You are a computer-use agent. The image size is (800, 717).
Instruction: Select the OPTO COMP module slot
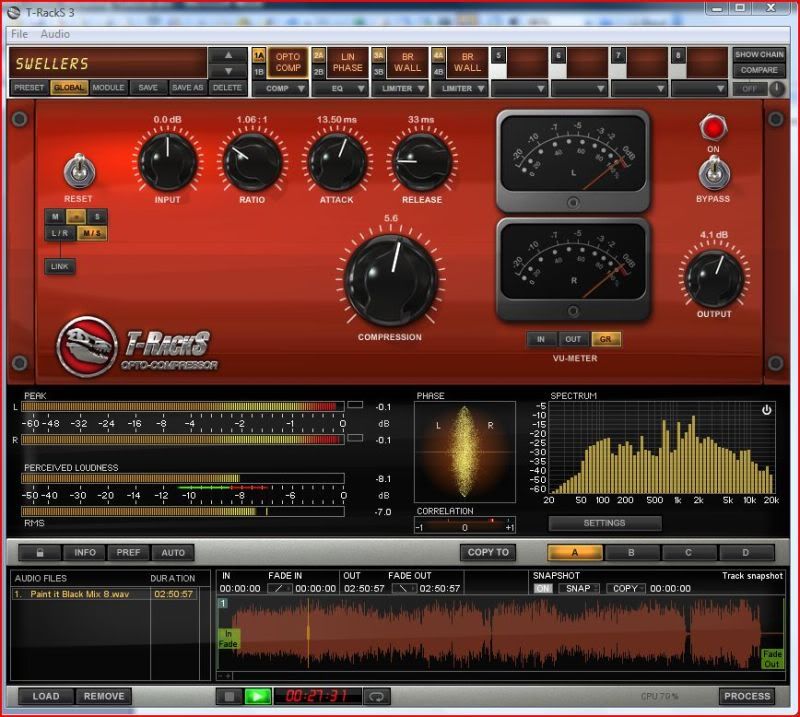[288, 62]
